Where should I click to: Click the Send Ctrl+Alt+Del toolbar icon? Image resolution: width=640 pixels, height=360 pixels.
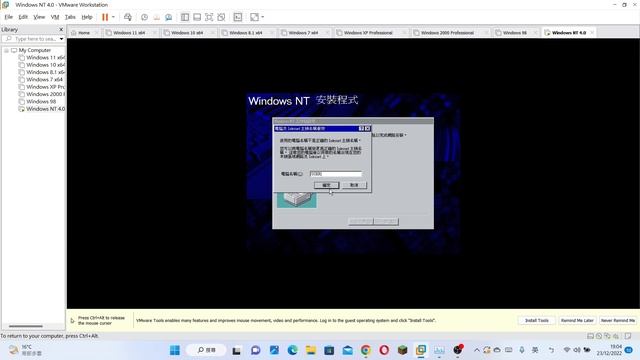[128, 17]
